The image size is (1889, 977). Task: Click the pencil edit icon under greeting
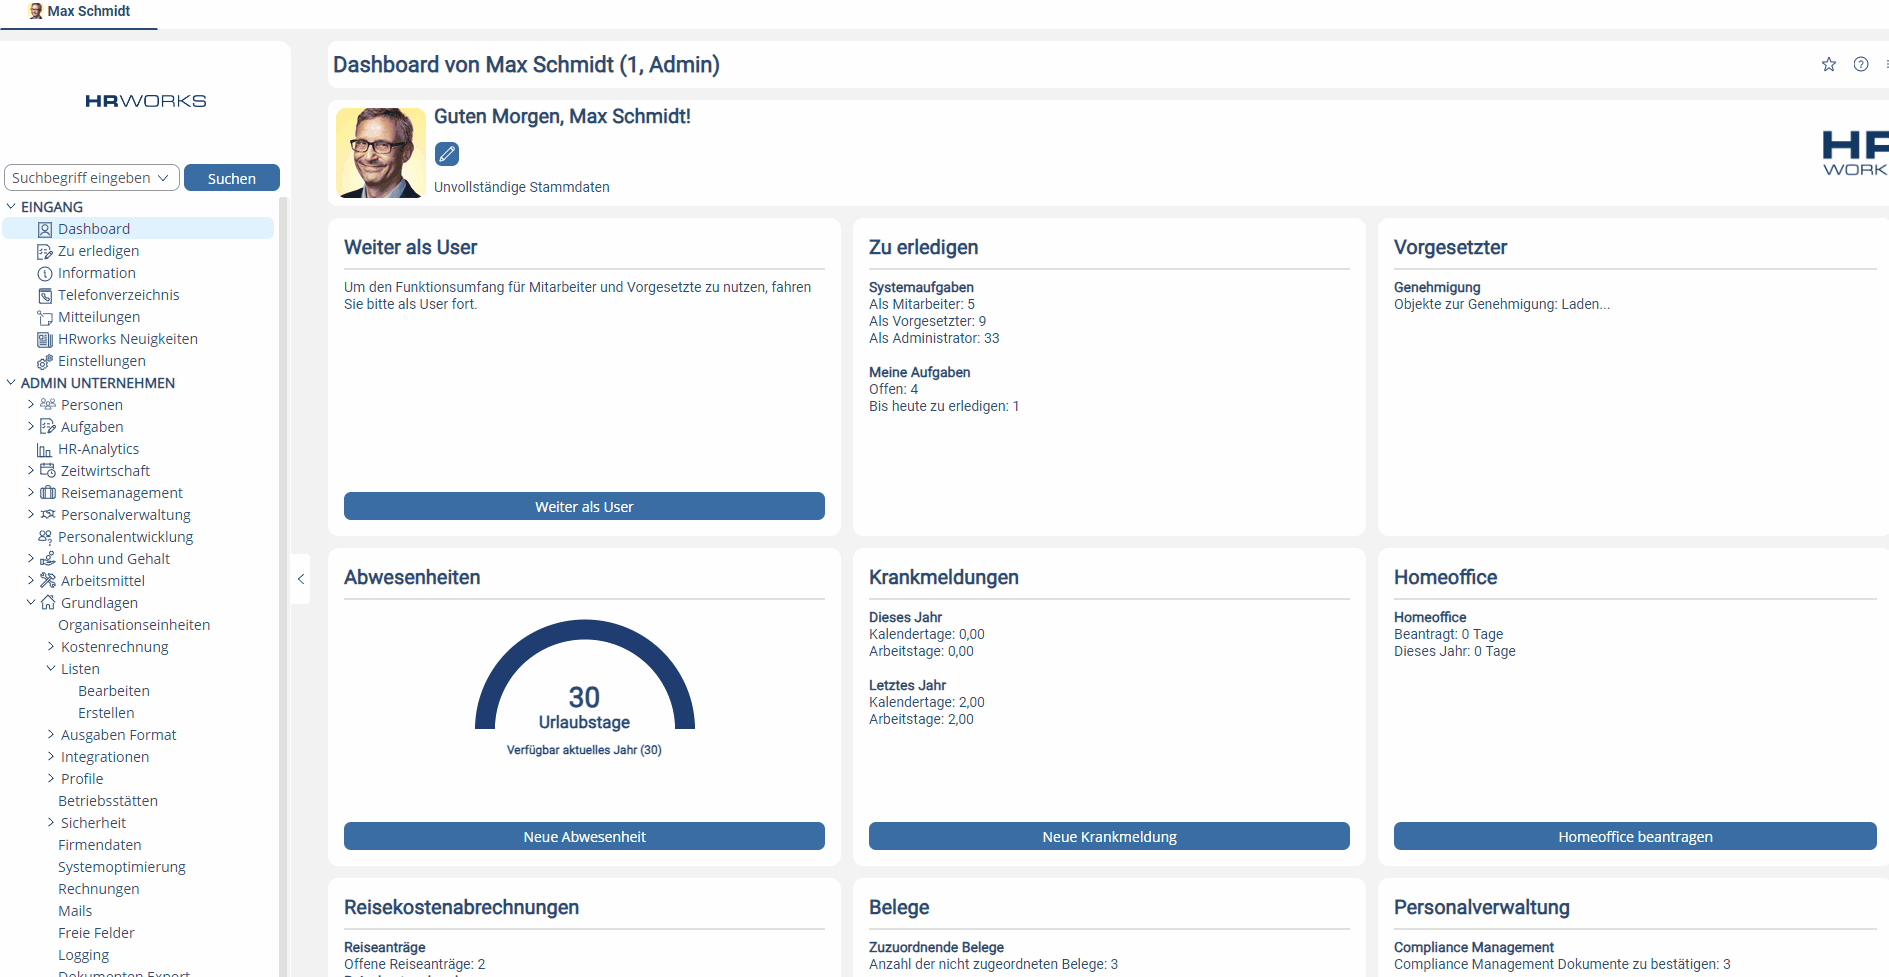[447, 154]
